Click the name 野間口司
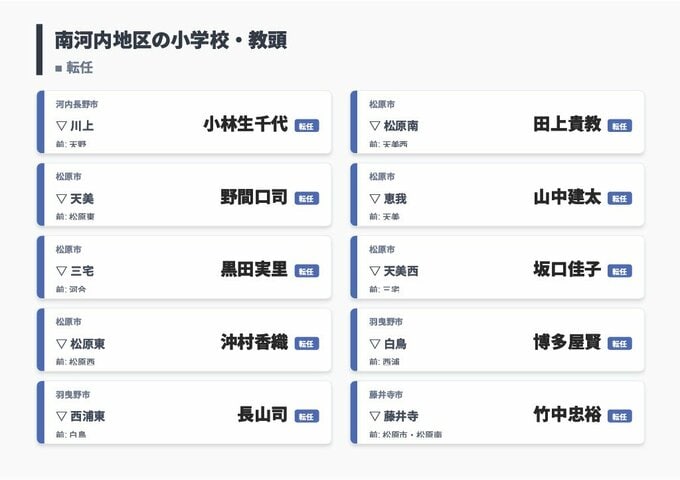Image resolution: width=680 pixels, height=480 pixels. coord(254,197)
